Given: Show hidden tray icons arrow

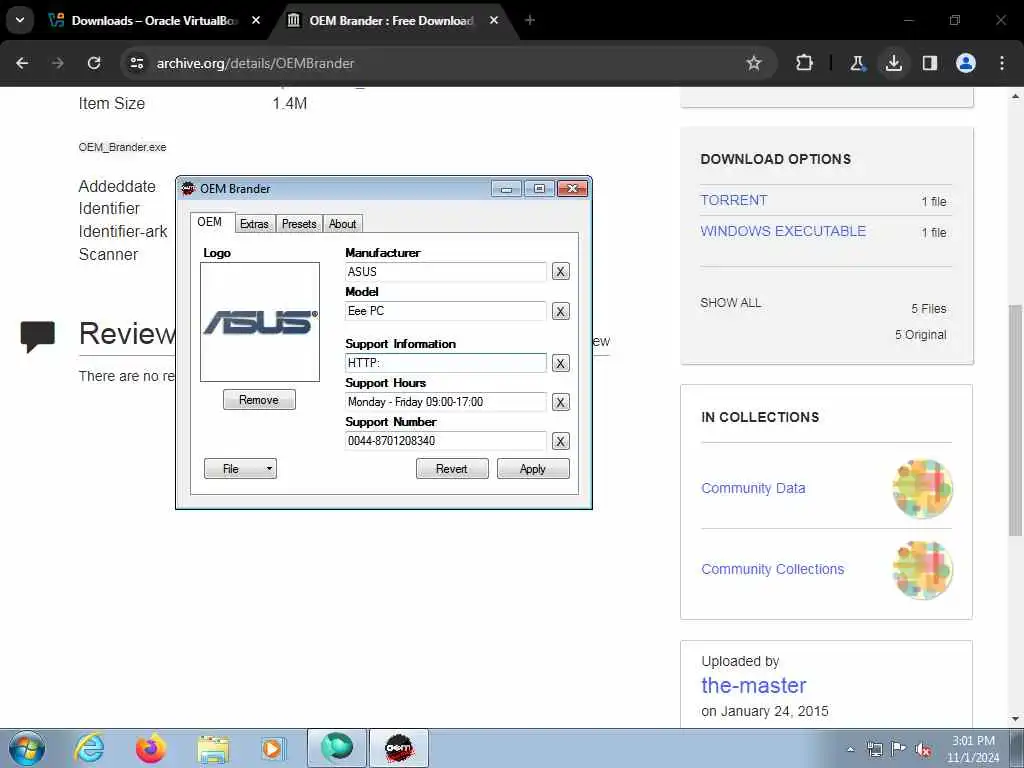Looking at the screenshot, I should pos(850,750).
